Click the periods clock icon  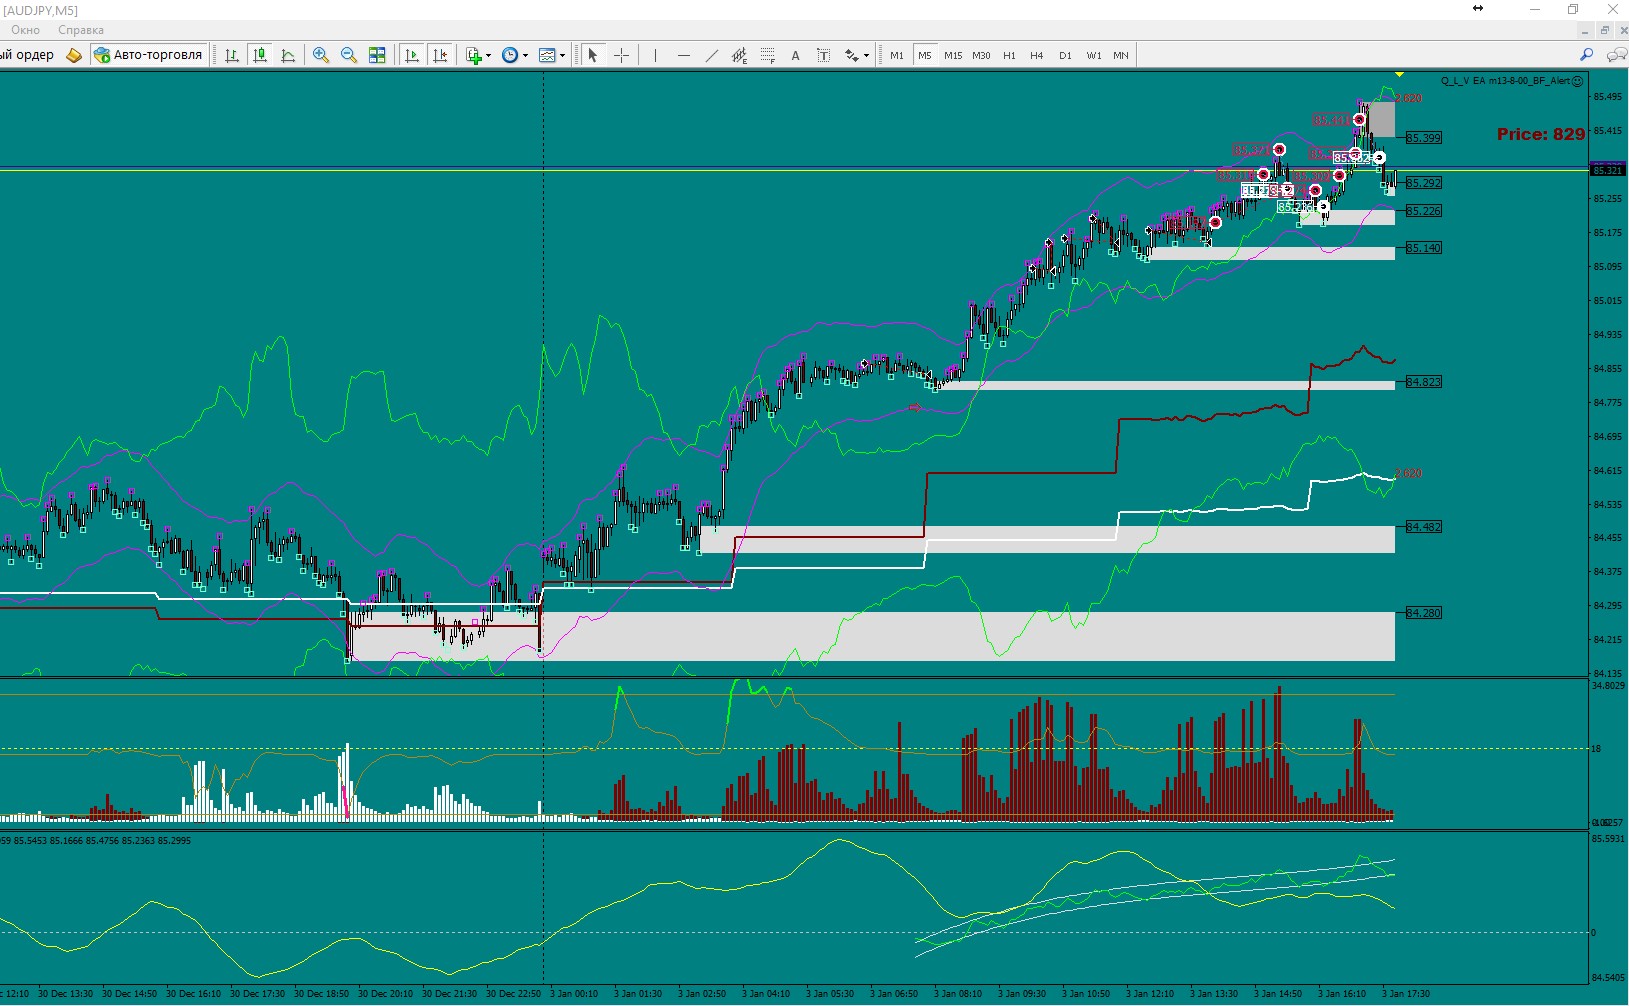(x=510, y=55)
